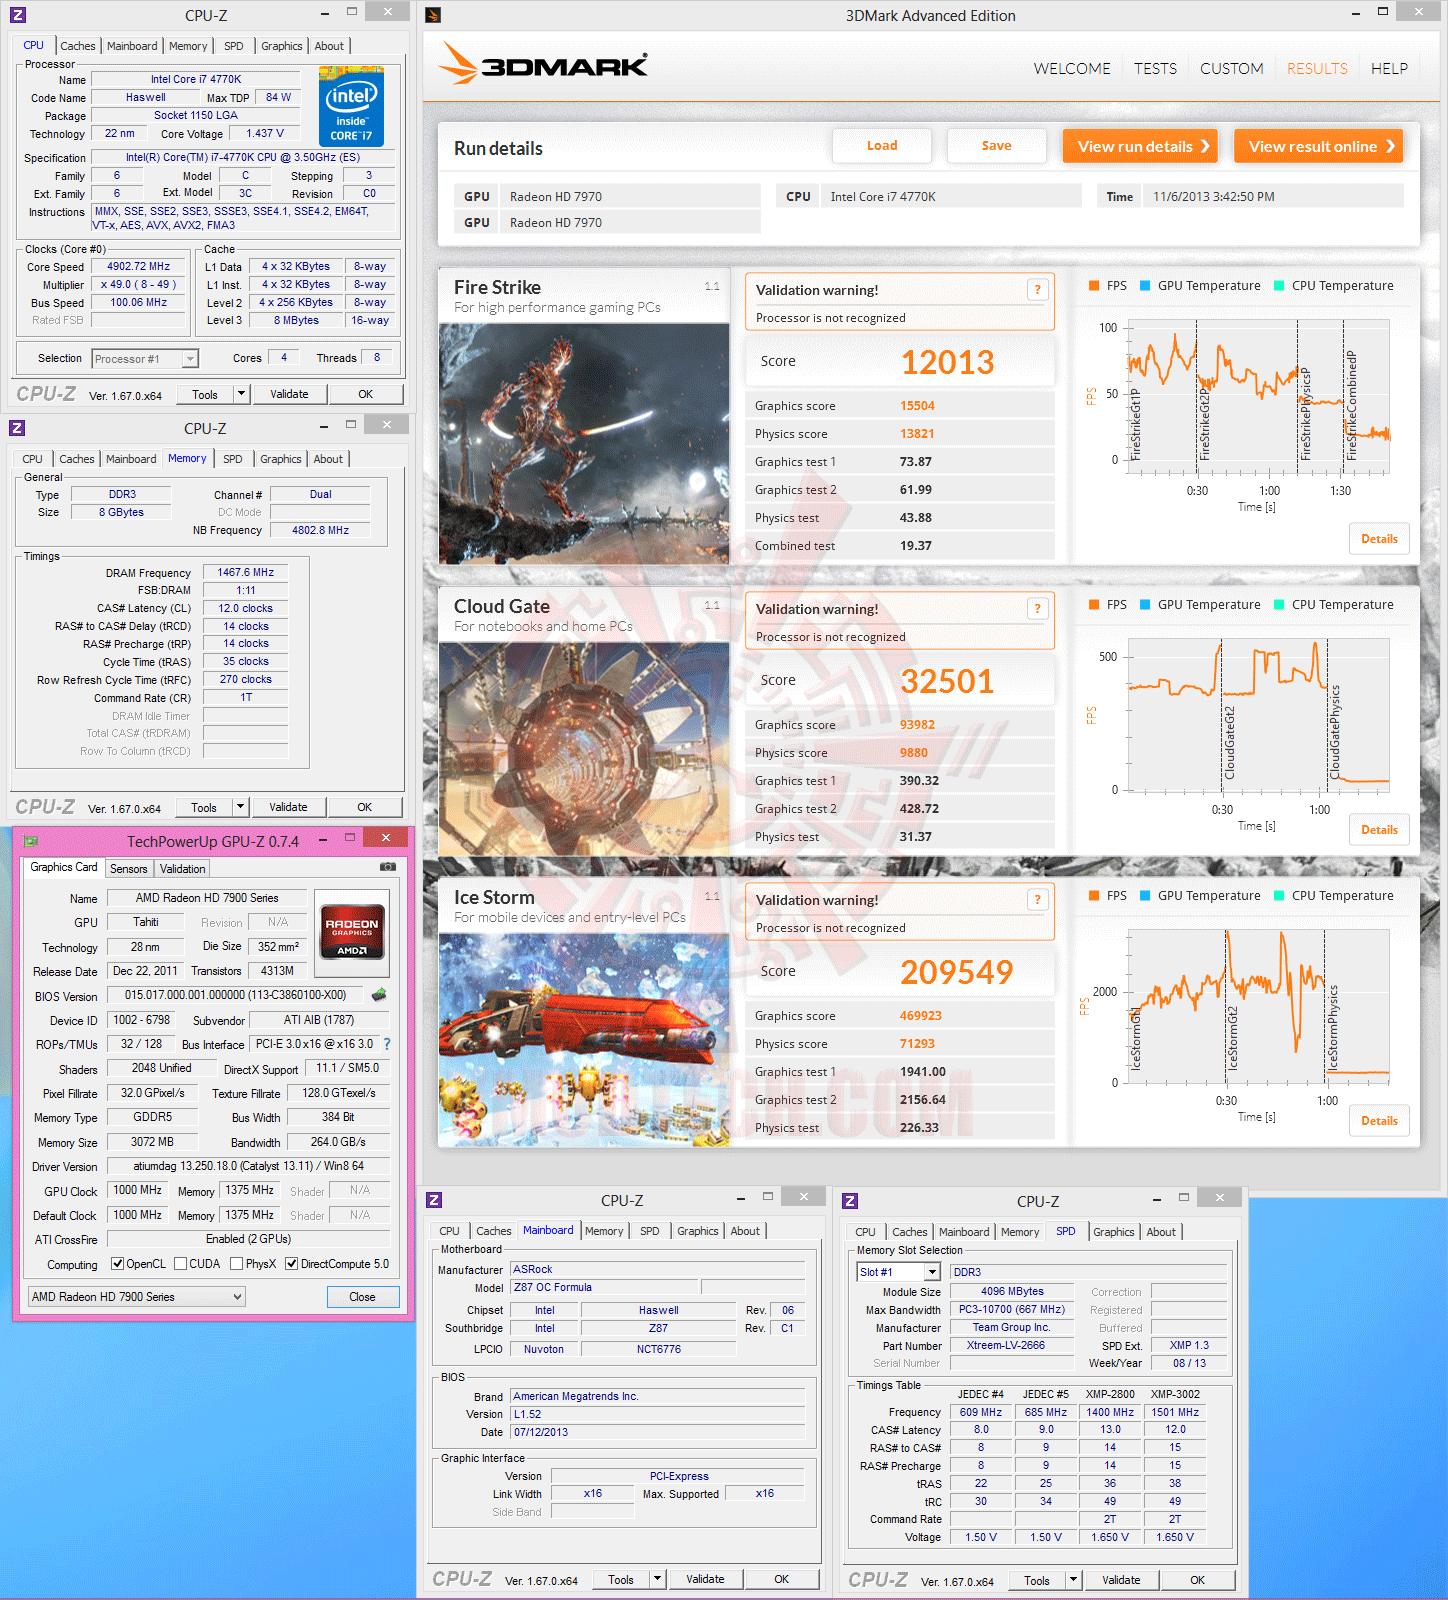
Task: Open Cloud Gate validation warning help icon
Action: [x=1037, y=609]
